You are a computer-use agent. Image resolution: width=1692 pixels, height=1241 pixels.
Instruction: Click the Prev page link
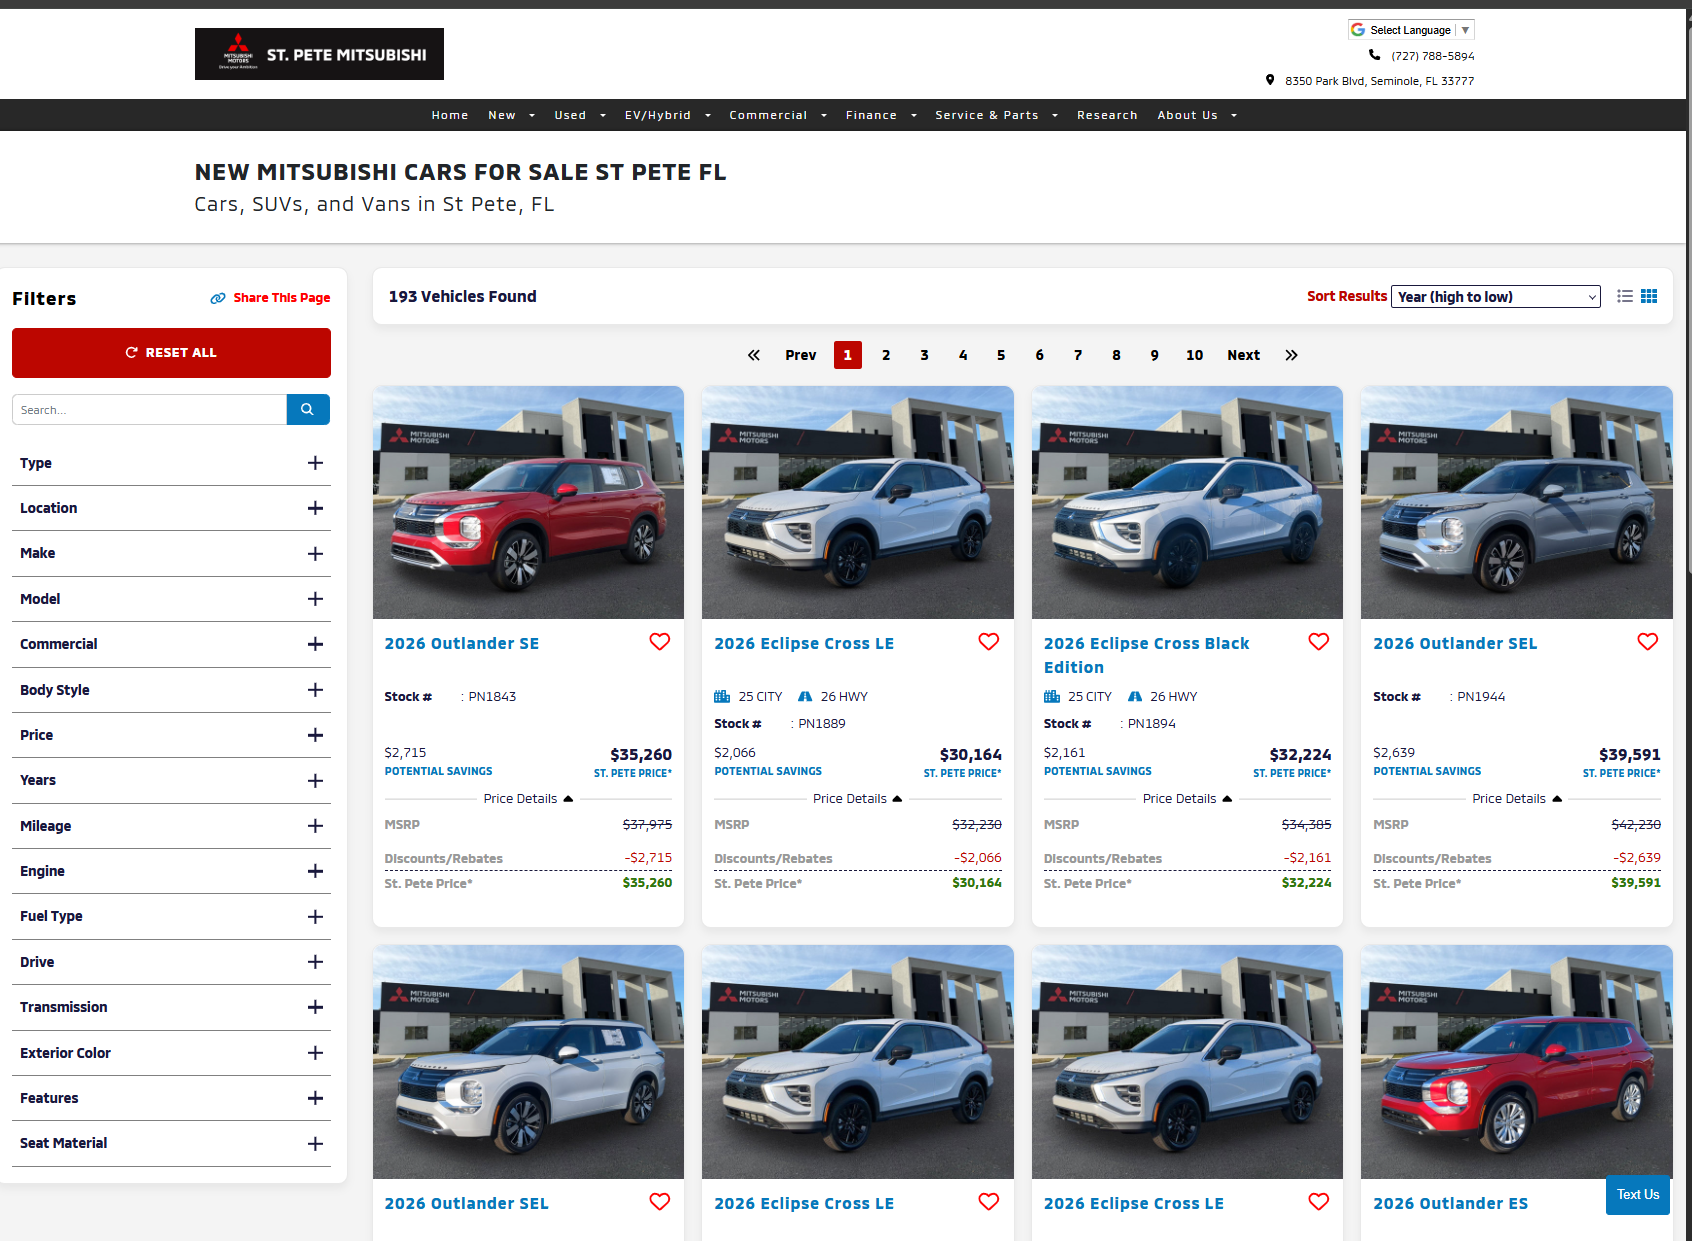pyautogui.click(x=801, y=355)
